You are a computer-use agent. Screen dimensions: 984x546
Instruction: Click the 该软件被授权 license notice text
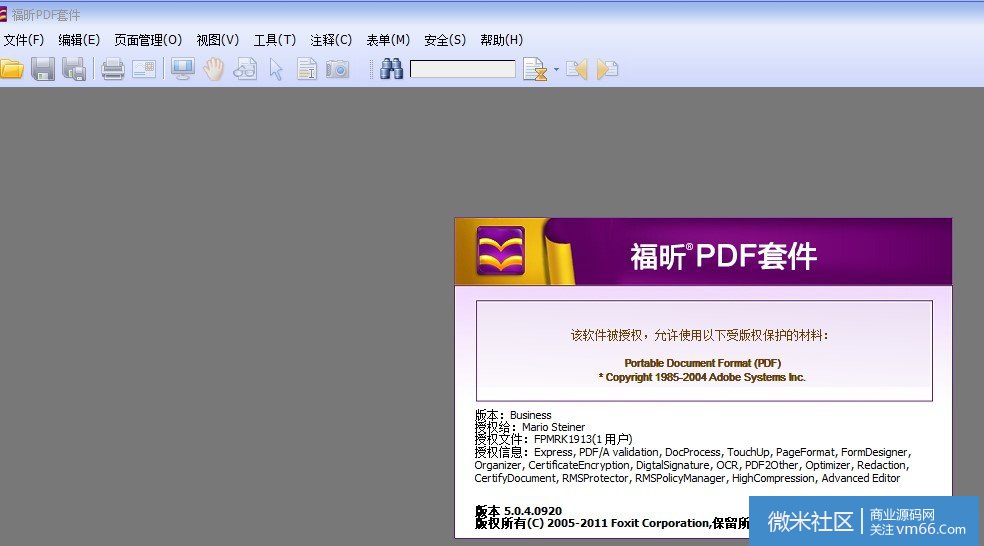699,335
